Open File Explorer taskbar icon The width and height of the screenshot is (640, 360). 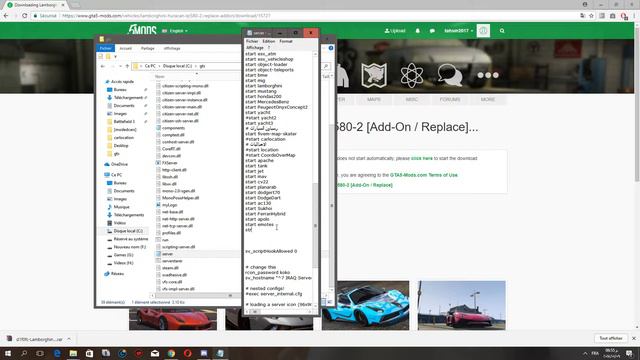pyautogui.click(x=73, y=353)
